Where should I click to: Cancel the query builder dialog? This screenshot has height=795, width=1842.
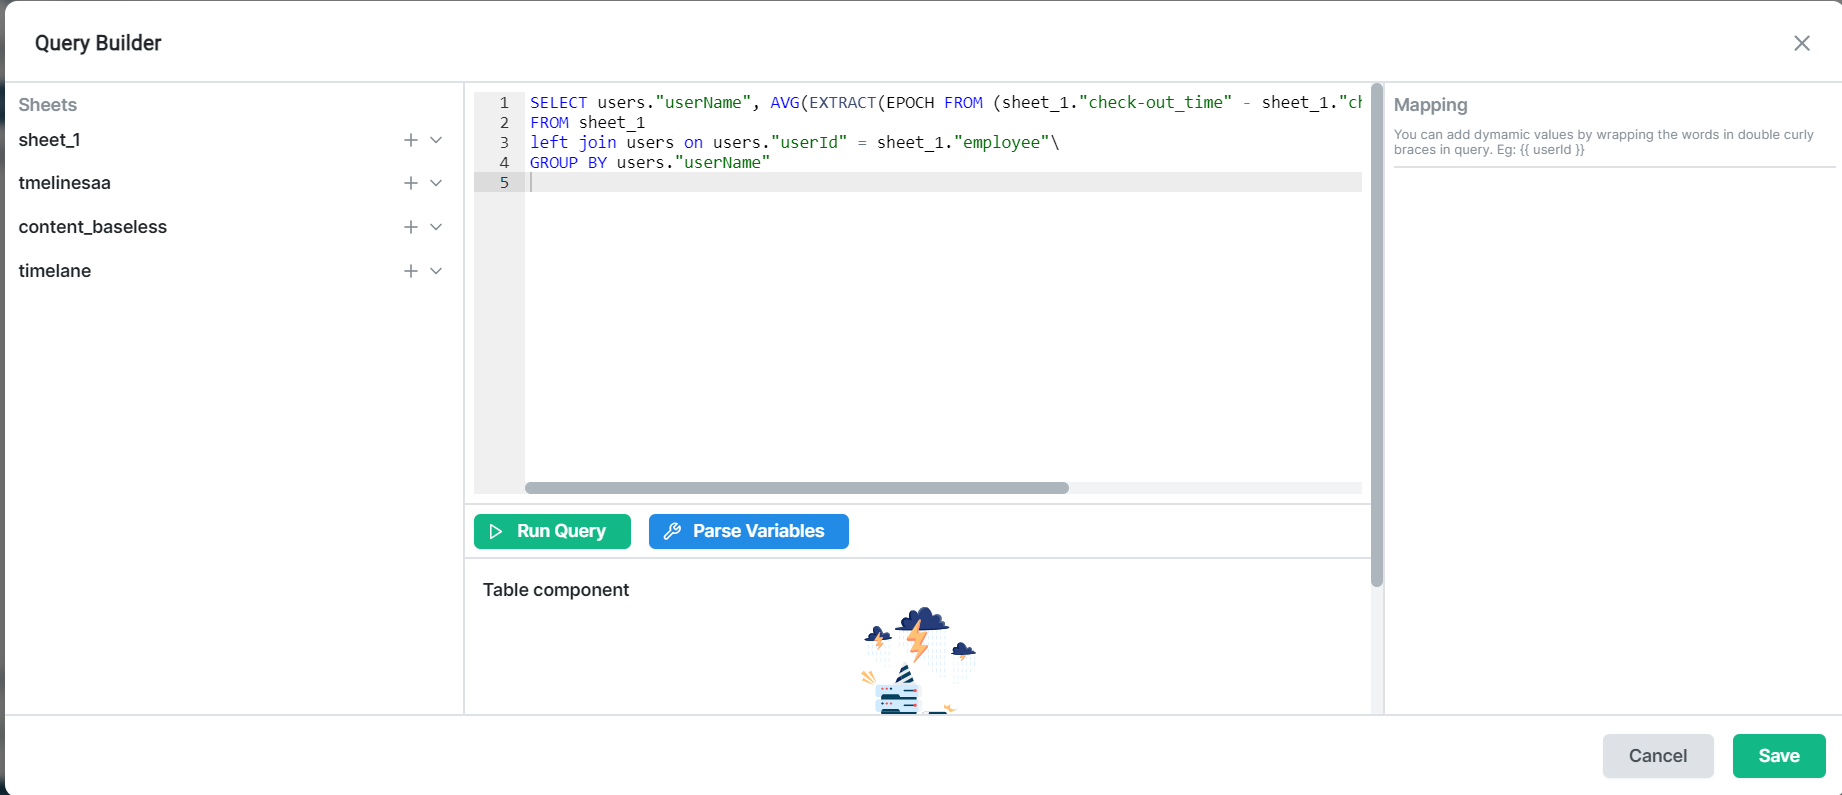(x=1658, y=756)
